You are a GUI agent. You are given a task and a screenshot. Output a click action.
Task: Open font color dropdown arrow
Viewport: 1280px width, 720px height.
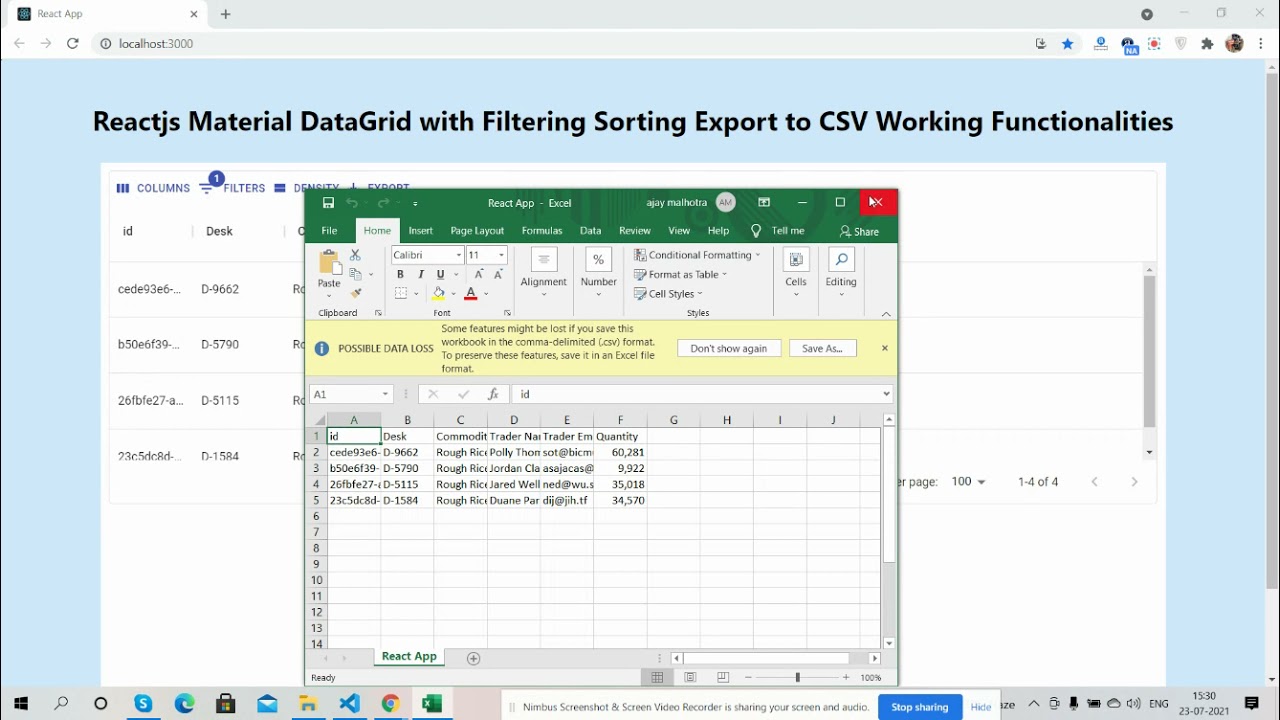486,294
